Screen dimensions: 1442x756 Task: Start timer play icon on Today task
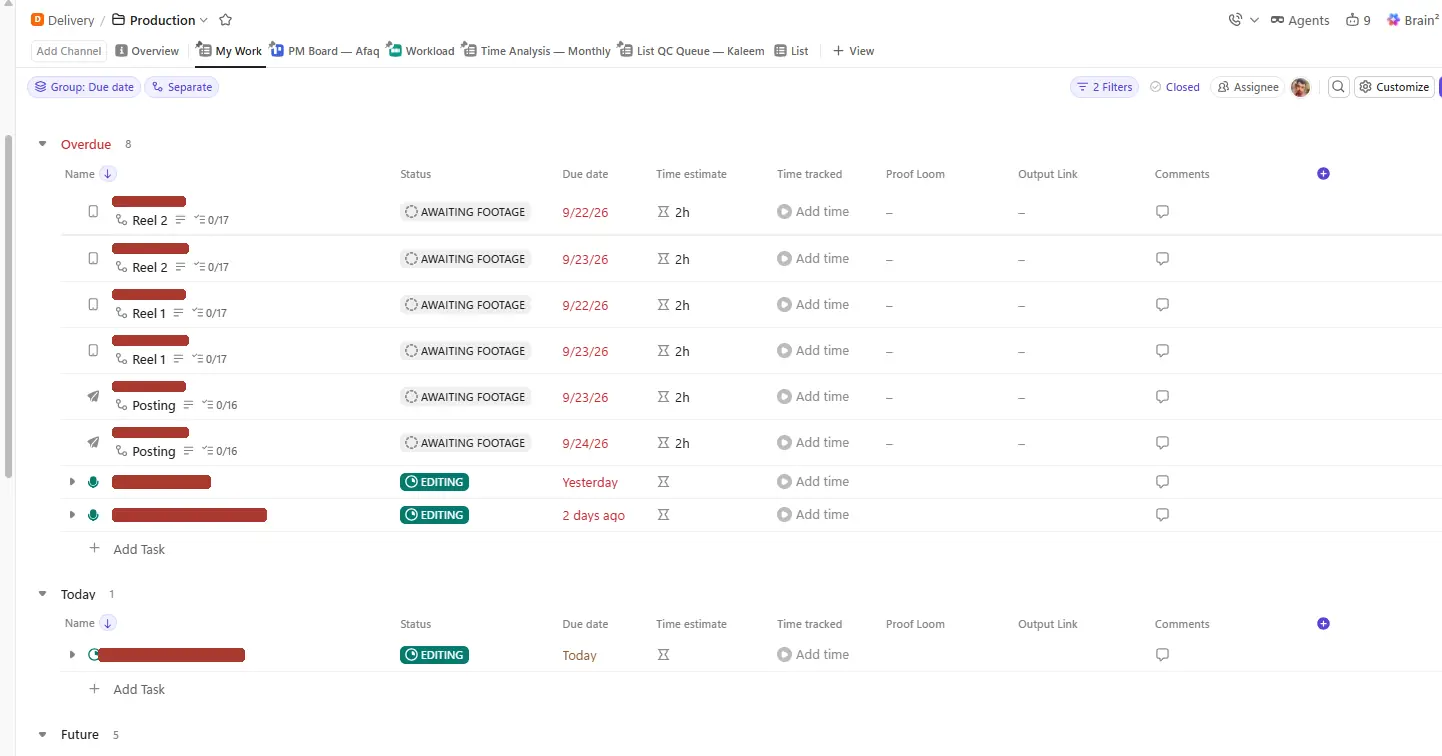pos(784,655)
